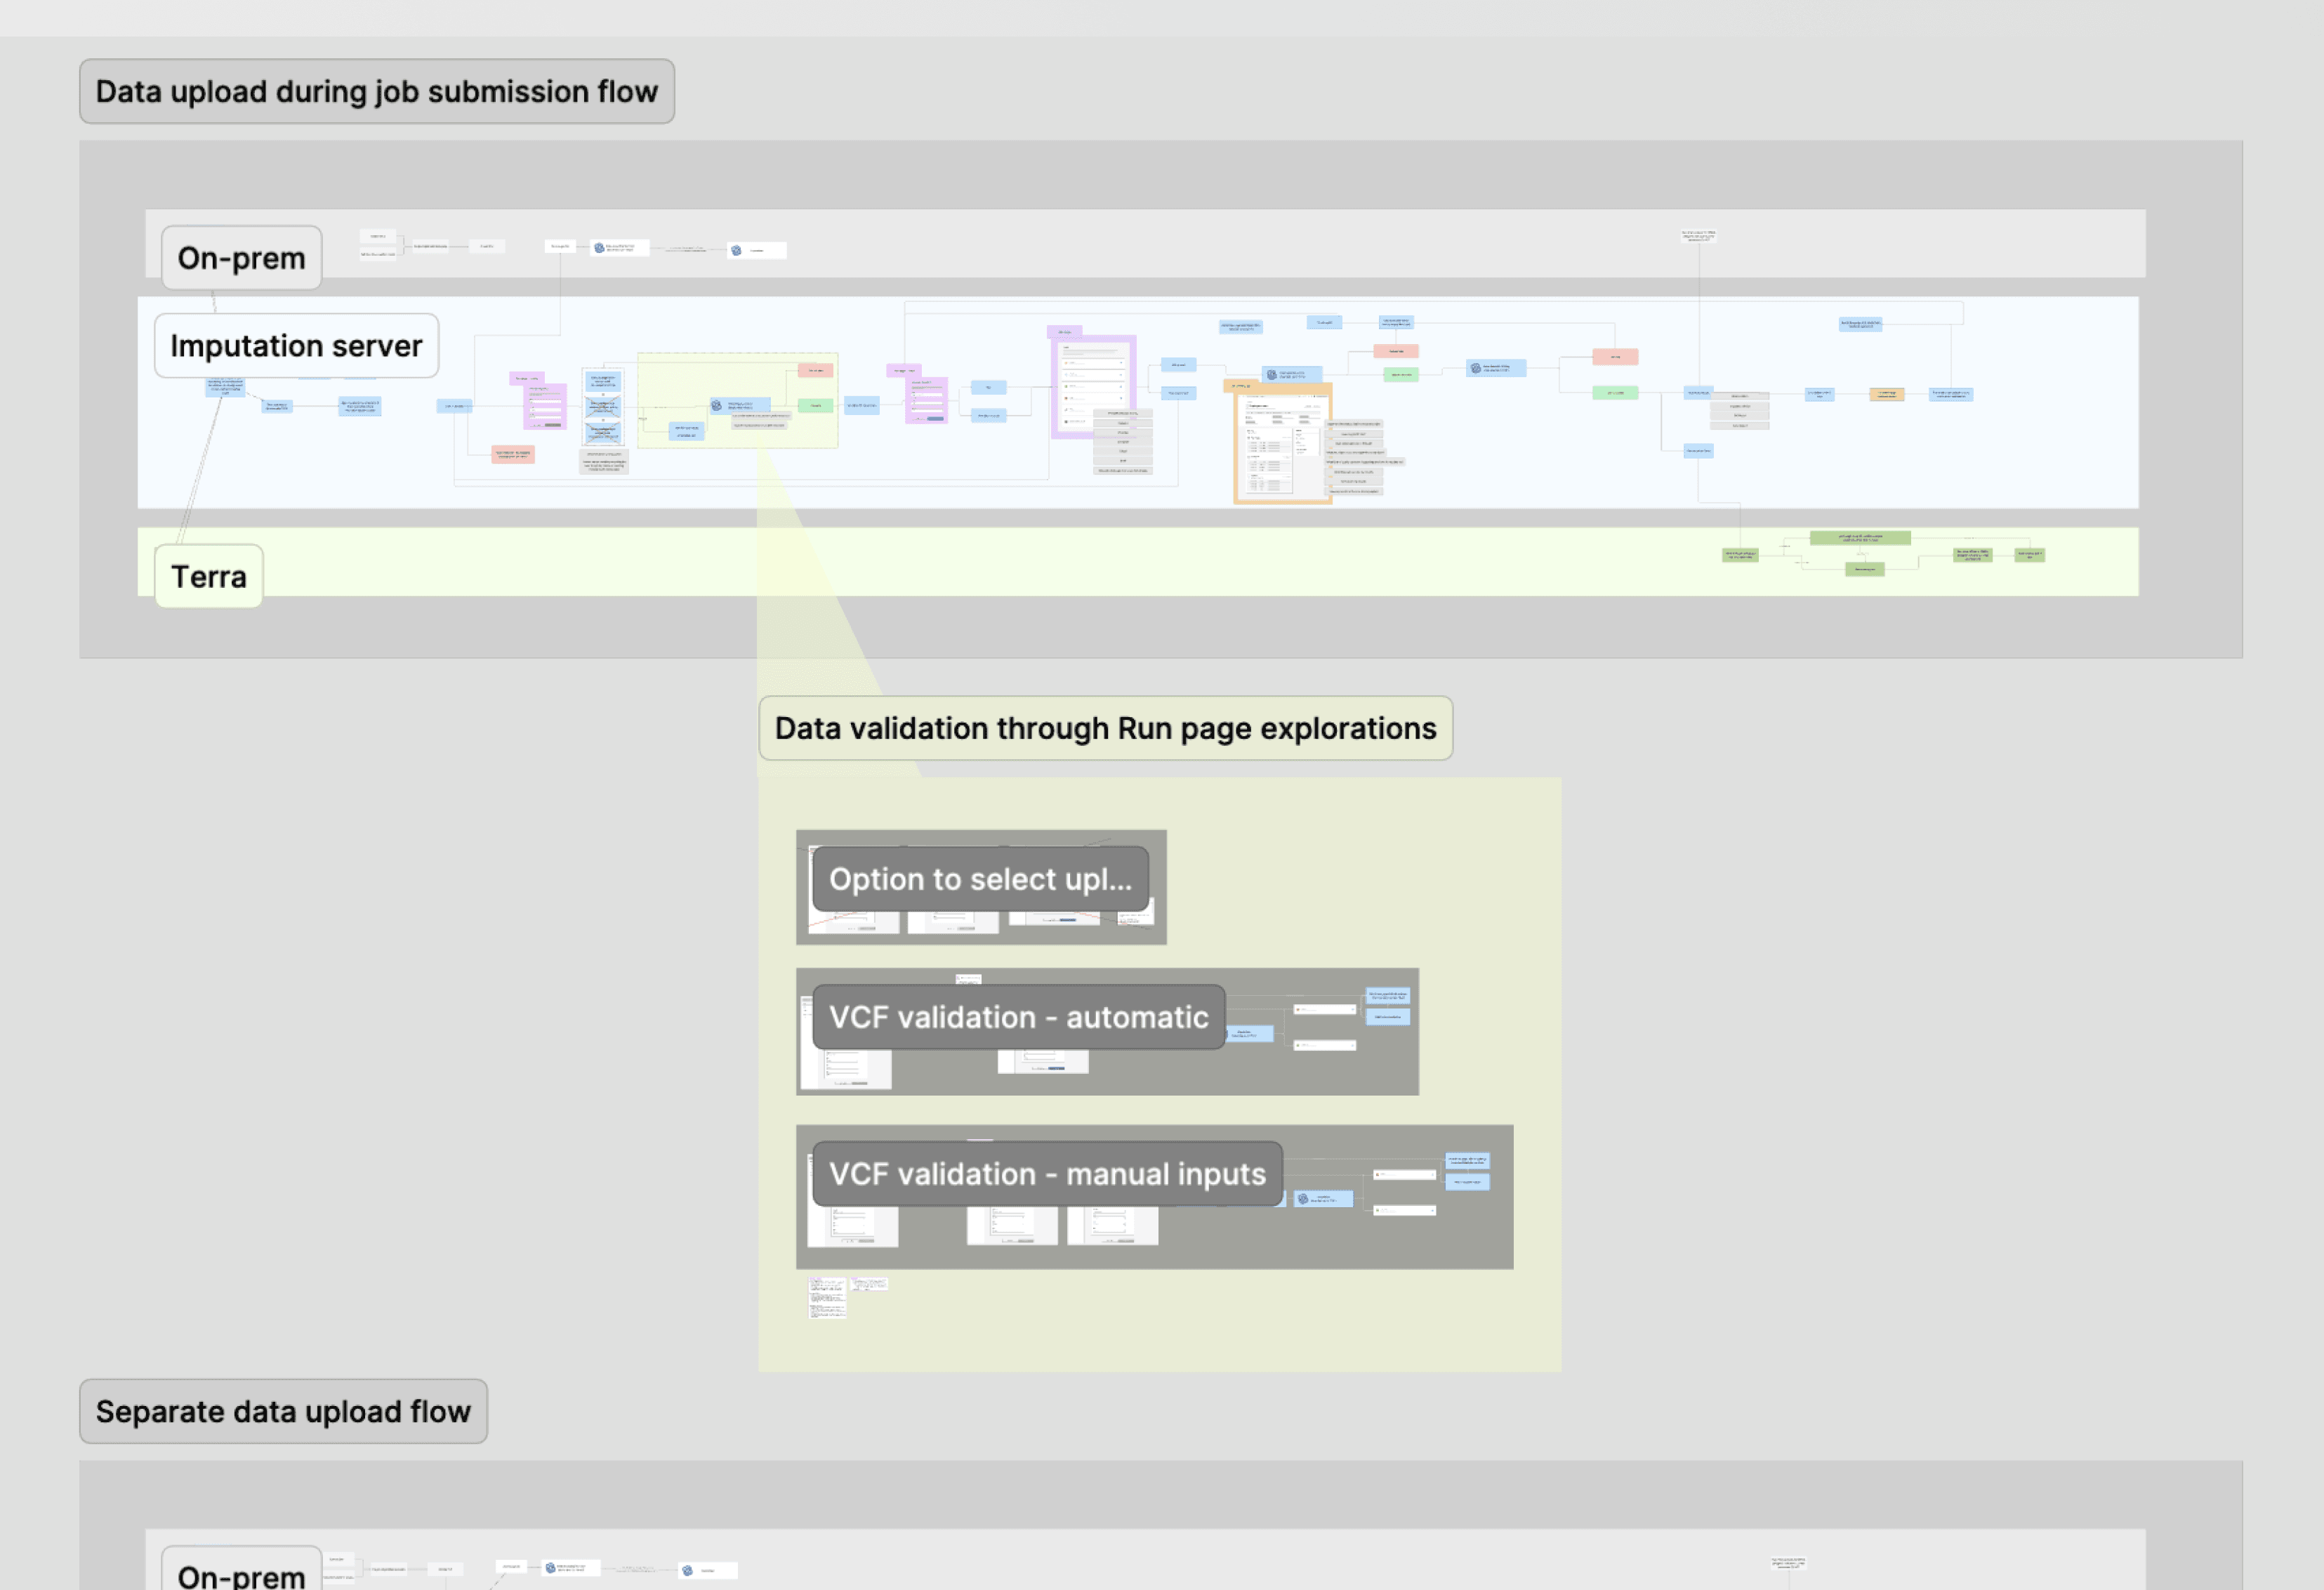Open the 'Option to select upl...' frame label

point(980,879)
